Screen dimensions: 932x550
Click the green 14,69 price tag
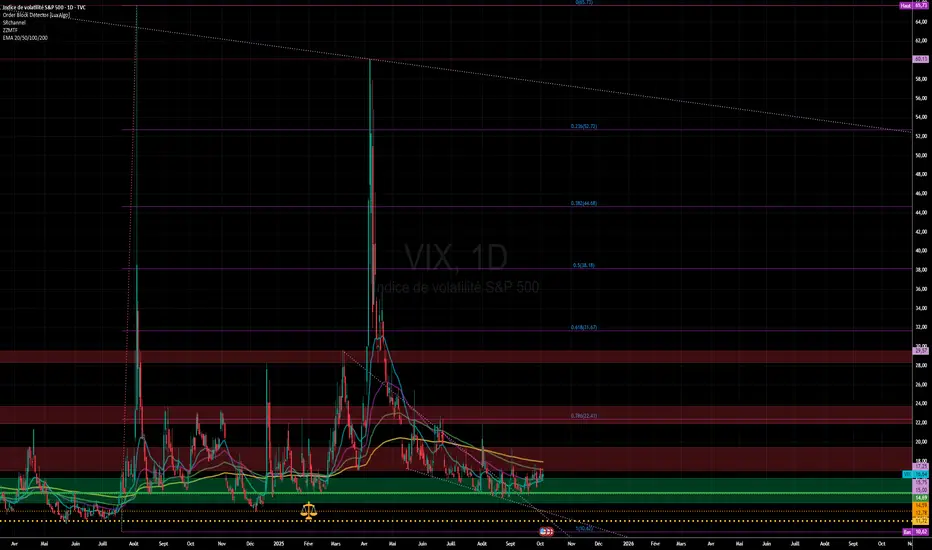tap(921, 498)
